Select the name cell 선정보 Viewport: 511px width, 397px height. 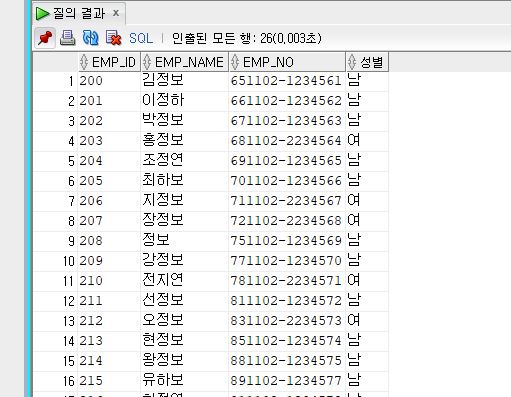coord(185,301)
